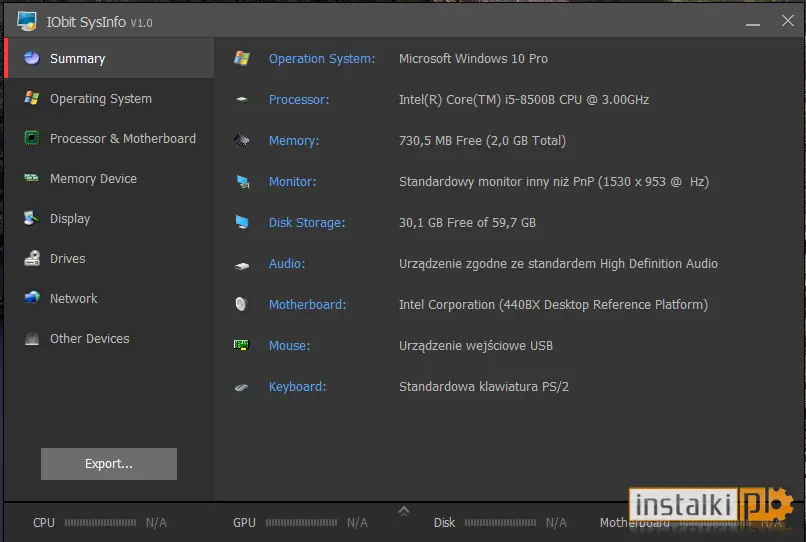The width and height of the screenshot is (806, 542).
Task: Click the Disk usage meter bar
Action: 501,522
